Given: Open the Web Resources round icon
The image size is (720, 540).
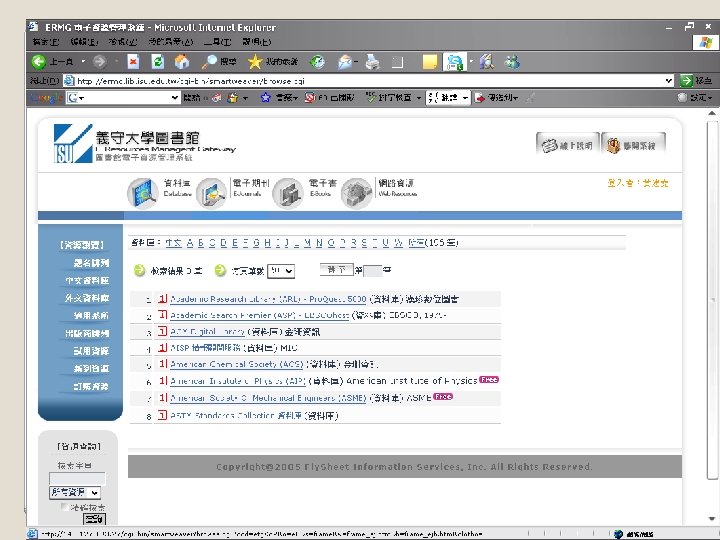Looking at the screenshot, I should click(x=356, y=193).
